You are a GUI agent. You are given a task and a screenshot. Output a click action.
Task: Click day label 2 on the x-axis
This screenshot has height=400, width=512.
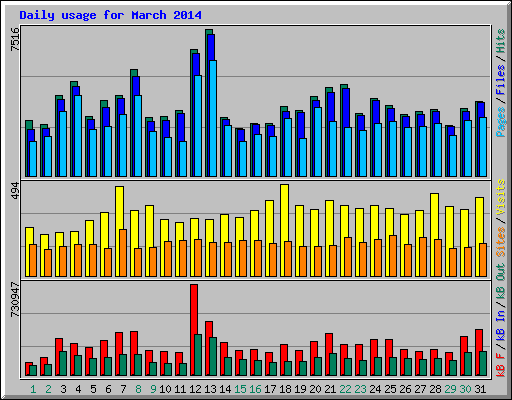(x=48, y=389)
